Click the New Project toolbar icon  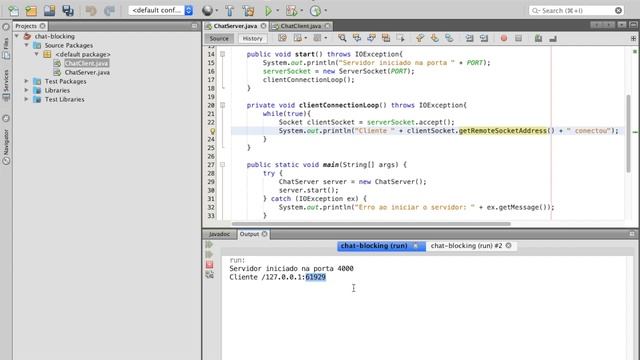(x=31, y=11)
